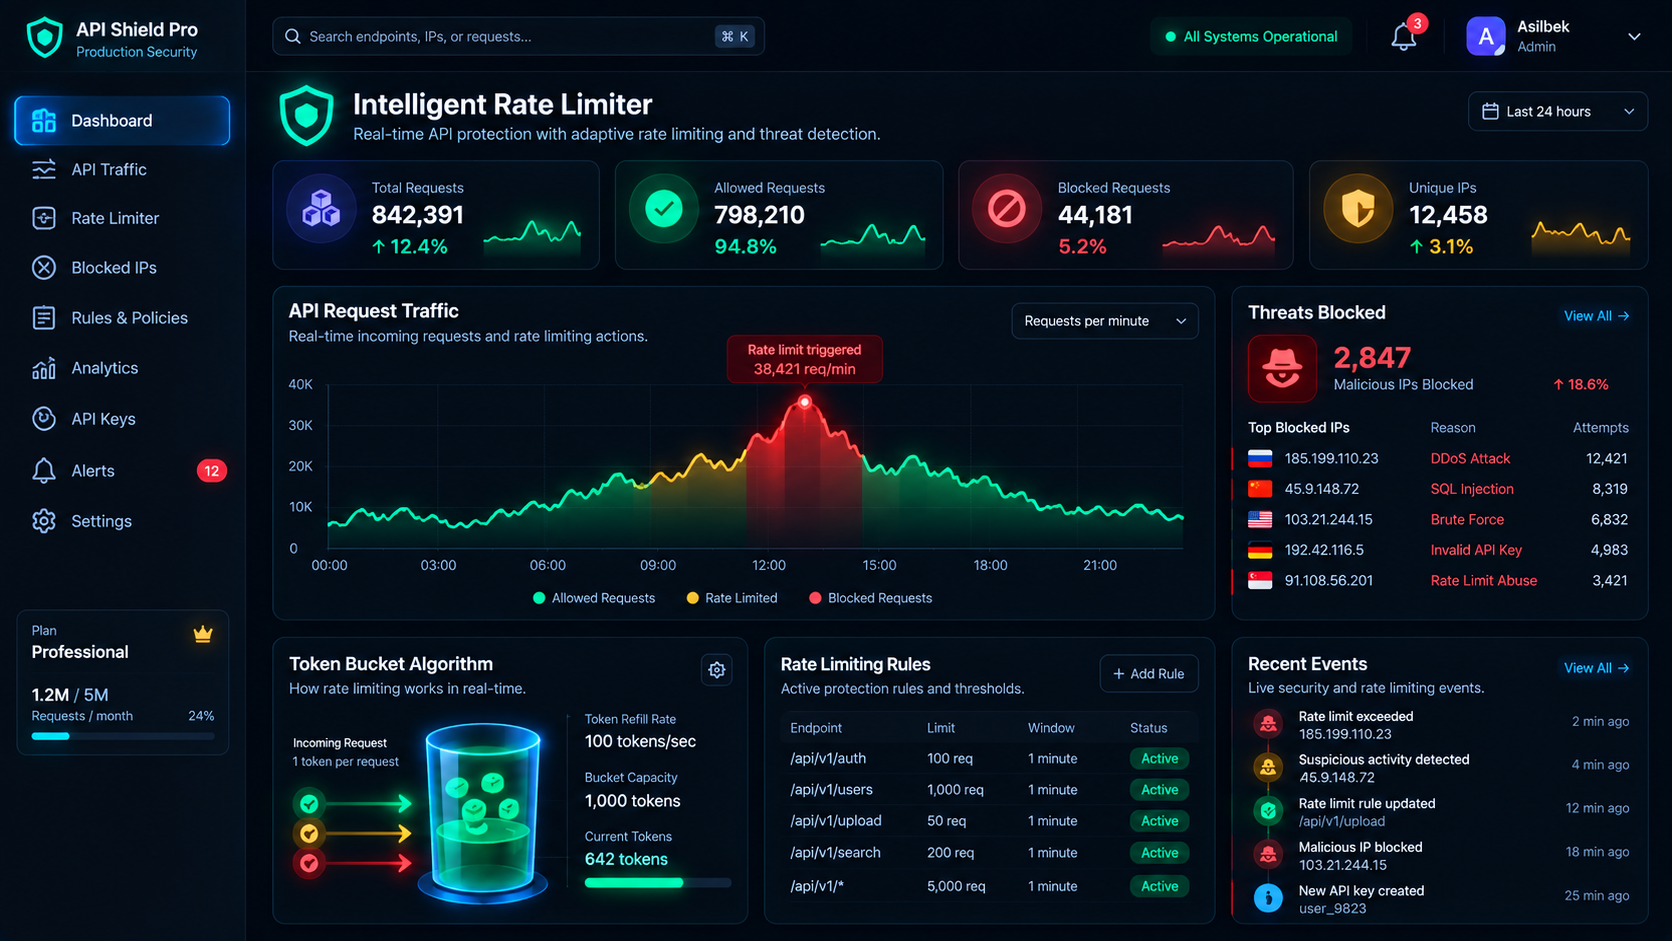This screenshot has width=1672, height=941.
Task: Click Active status for /api/v1/upload
Action: [1160, 821]
